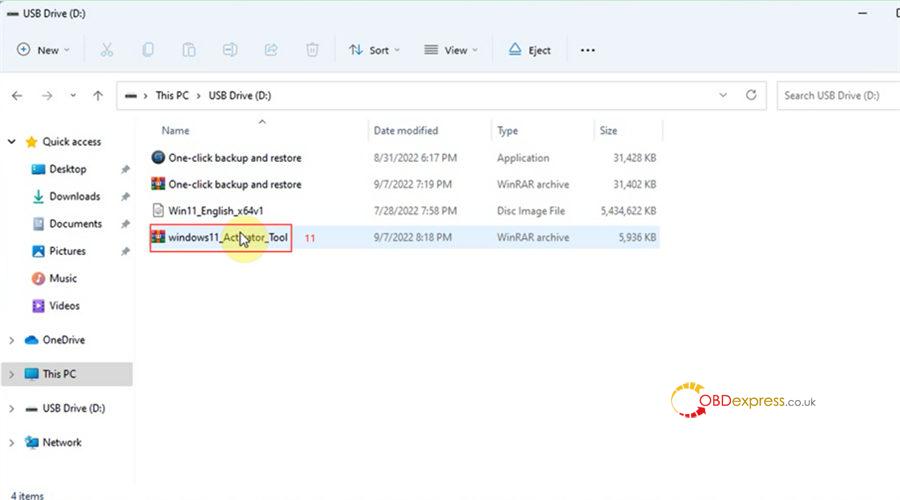The image size is (900, 500).
Task: Click the Search USB Drive field
Action: [x=838, y=95]
